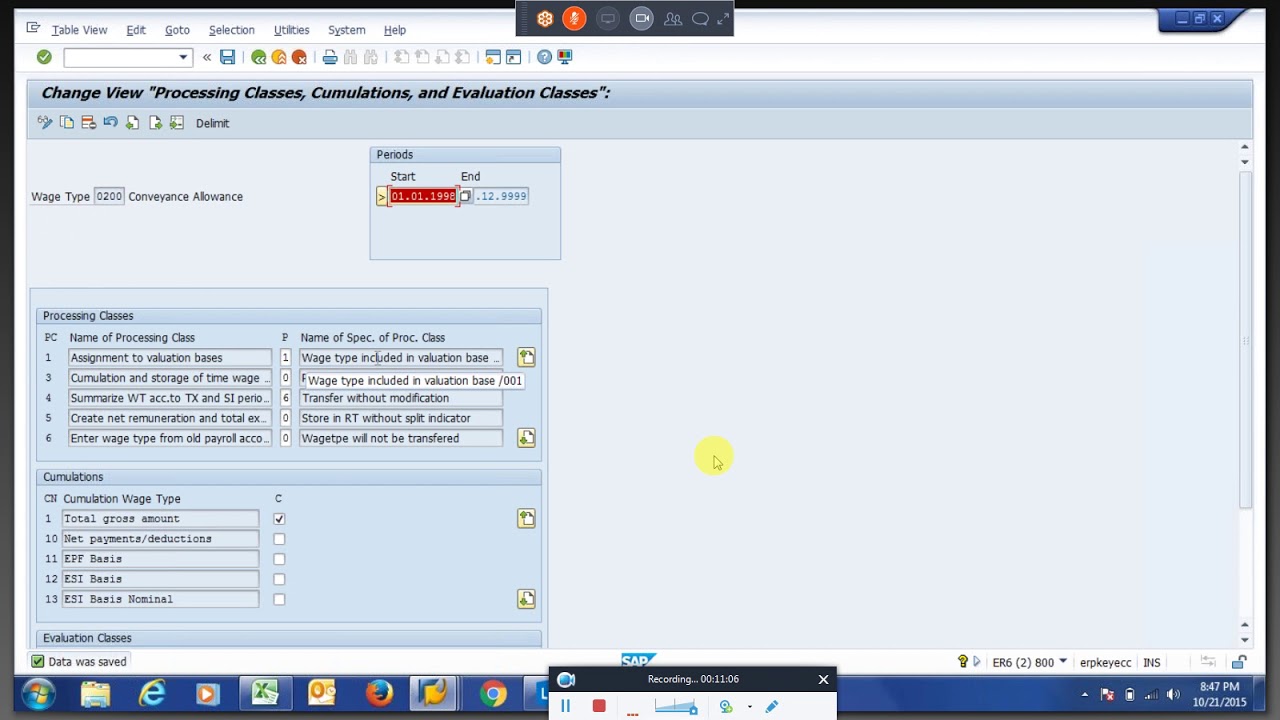
Task: Page up the Cumulations table
Action: [x=526, y=518]
